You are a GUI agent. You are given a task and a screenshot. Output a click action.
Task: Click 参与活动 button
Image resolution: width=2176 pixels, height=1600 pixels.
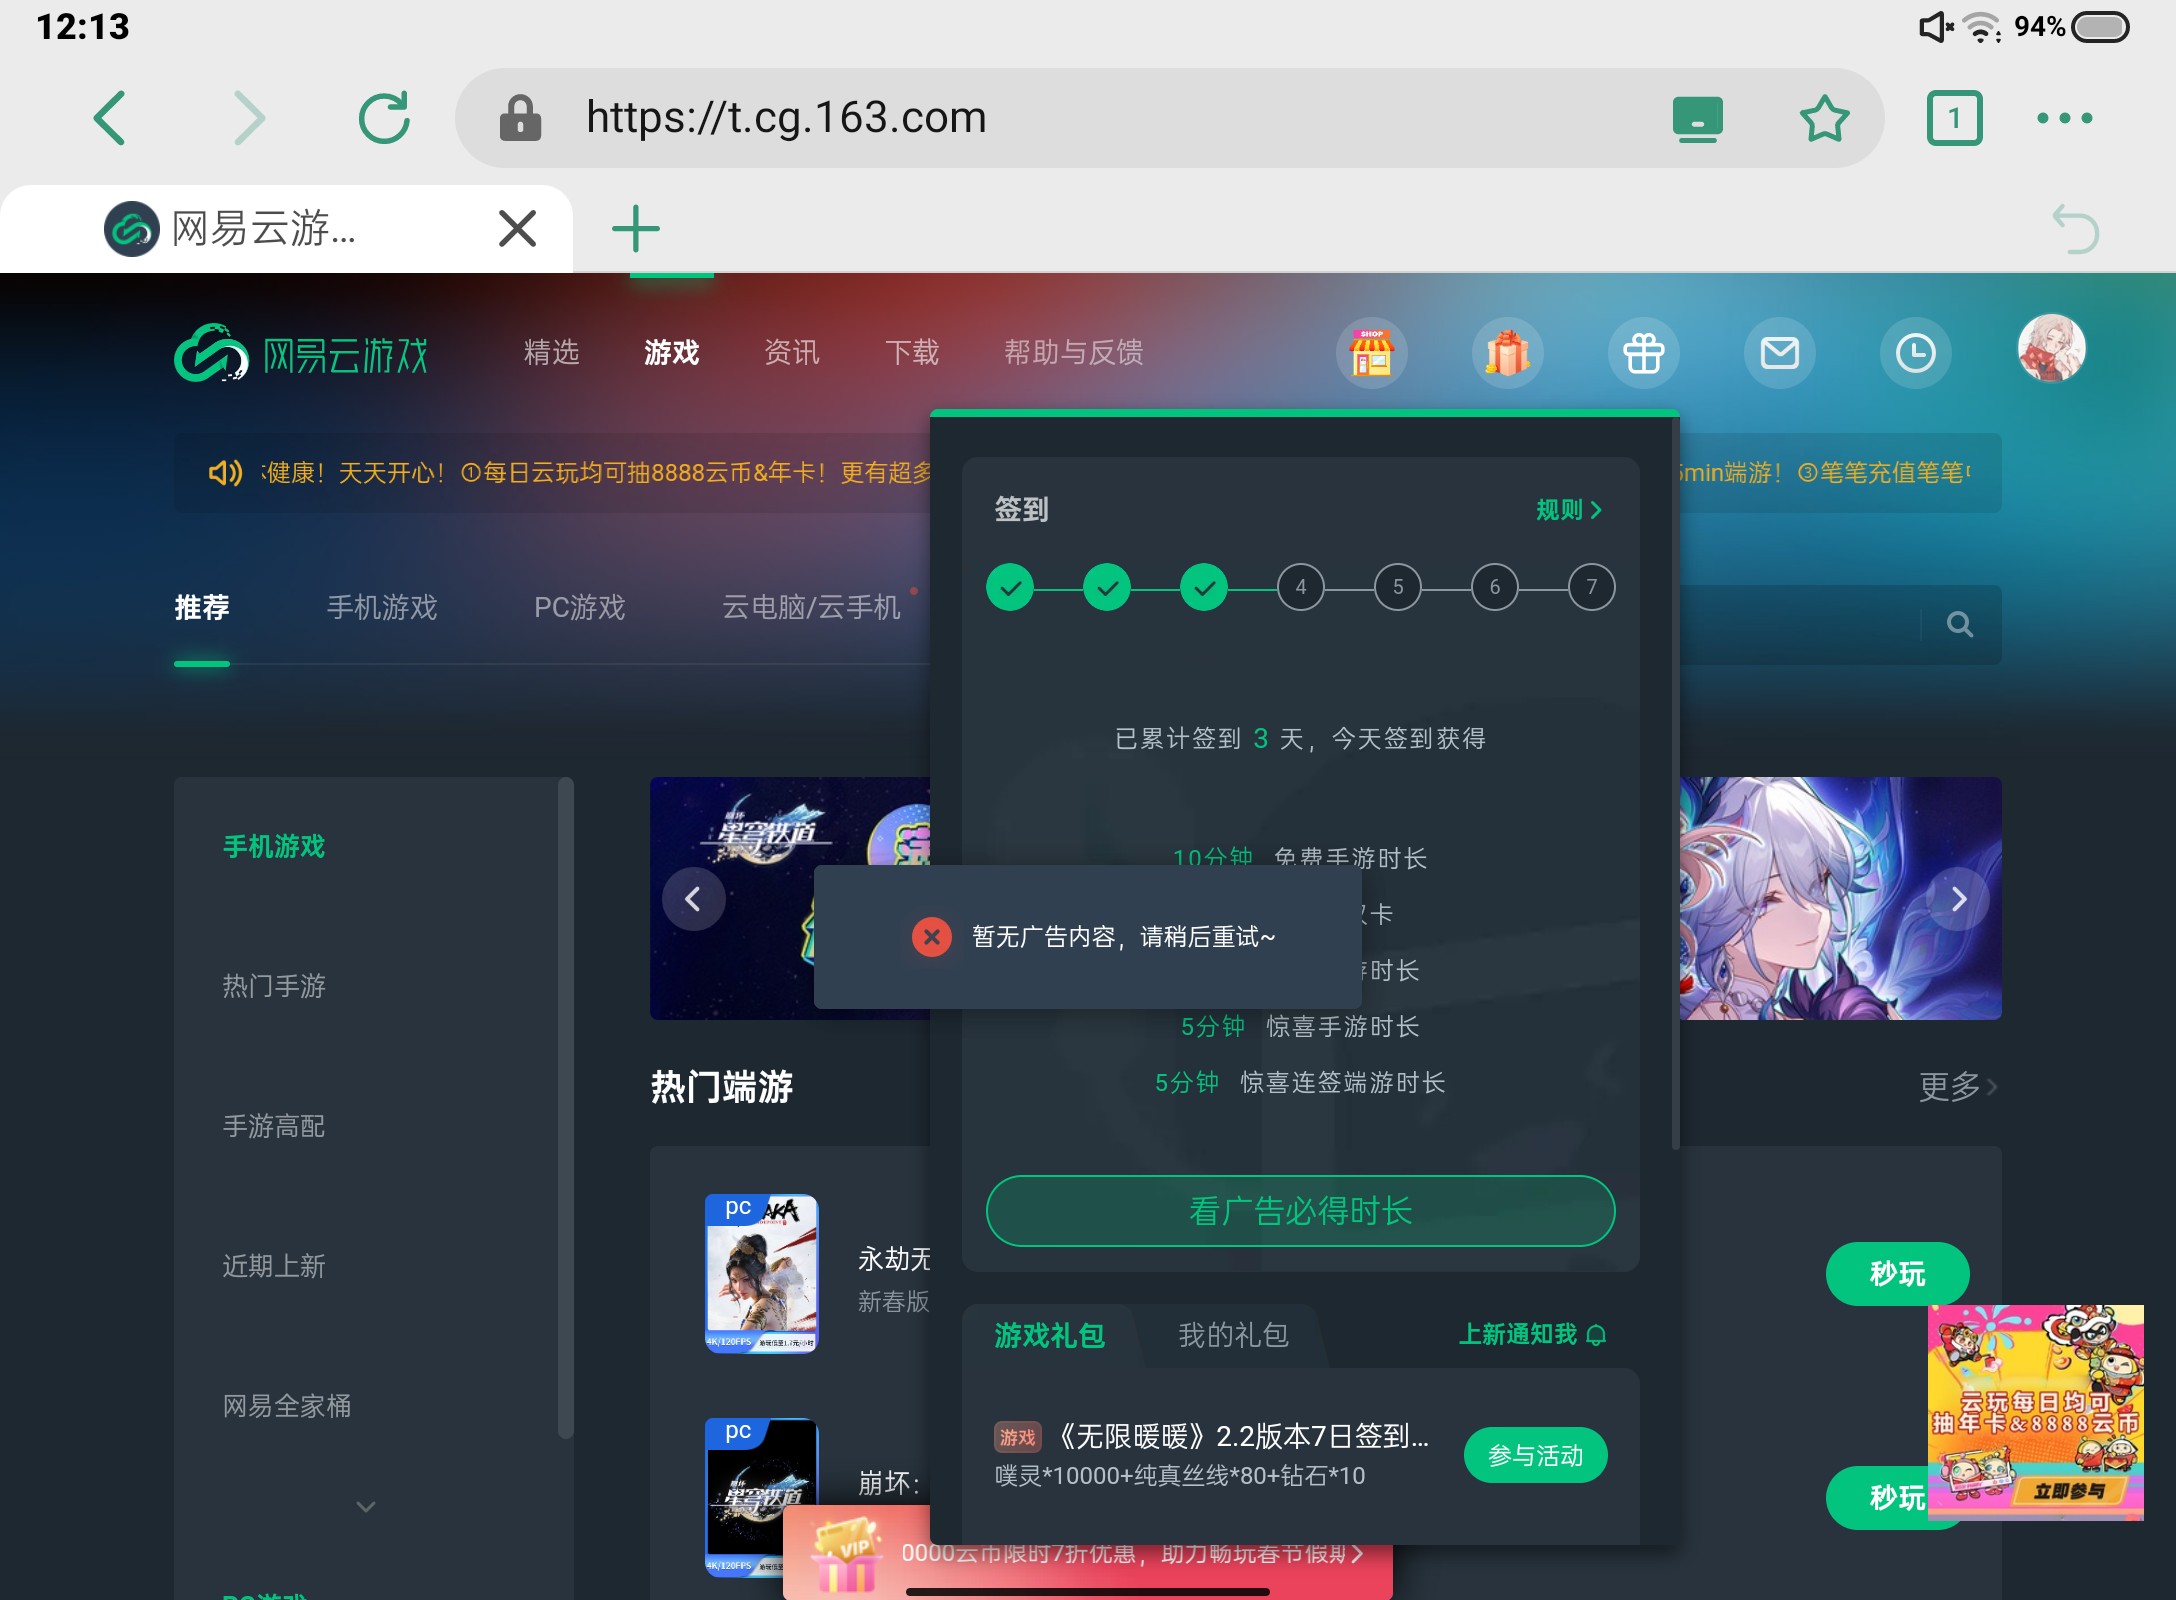[1535, 1455]
